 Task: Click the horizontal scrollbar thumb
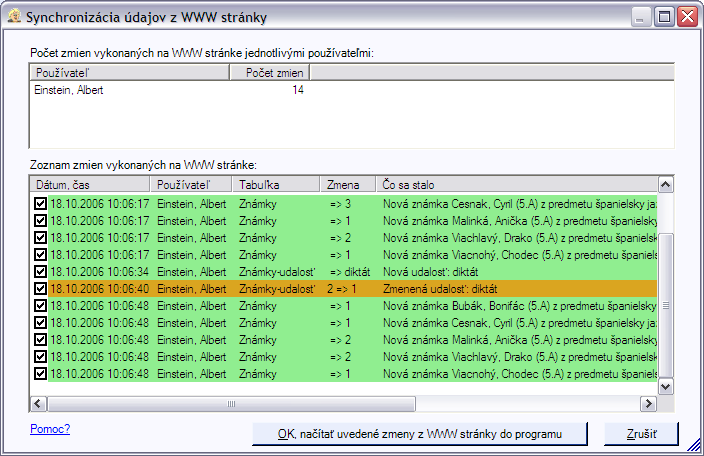pos(231,403)
